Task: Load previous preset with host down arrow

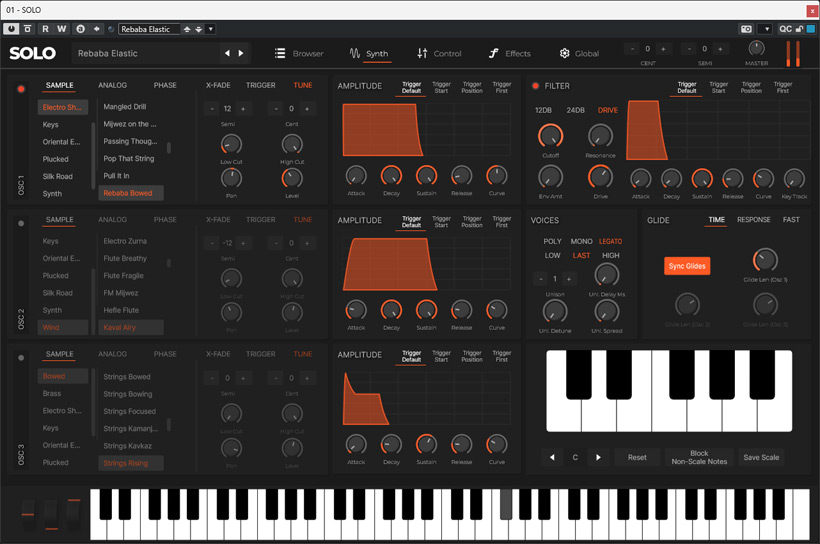Action: [x=199, y=29]
